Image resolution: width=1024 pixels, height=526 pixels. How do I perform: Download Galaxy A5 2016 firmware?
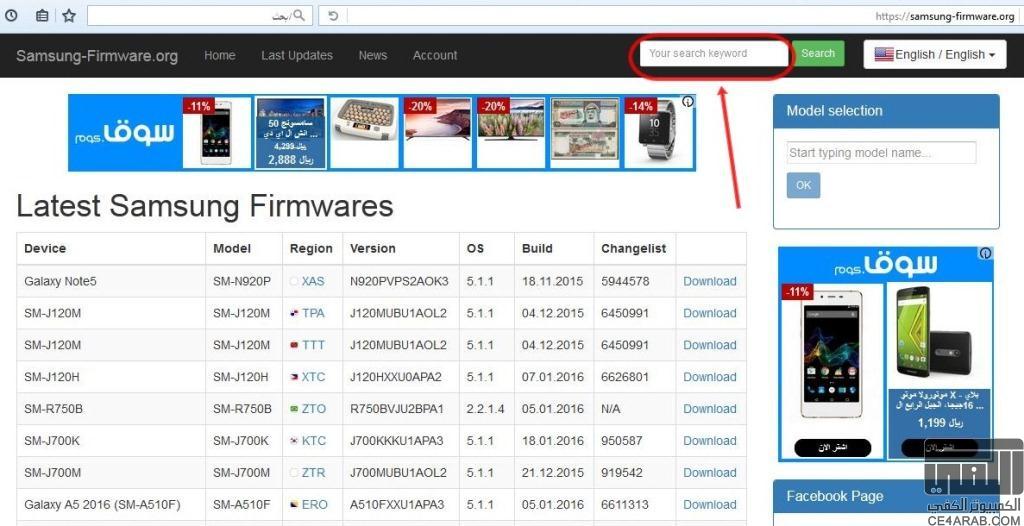tap(710, 504)
